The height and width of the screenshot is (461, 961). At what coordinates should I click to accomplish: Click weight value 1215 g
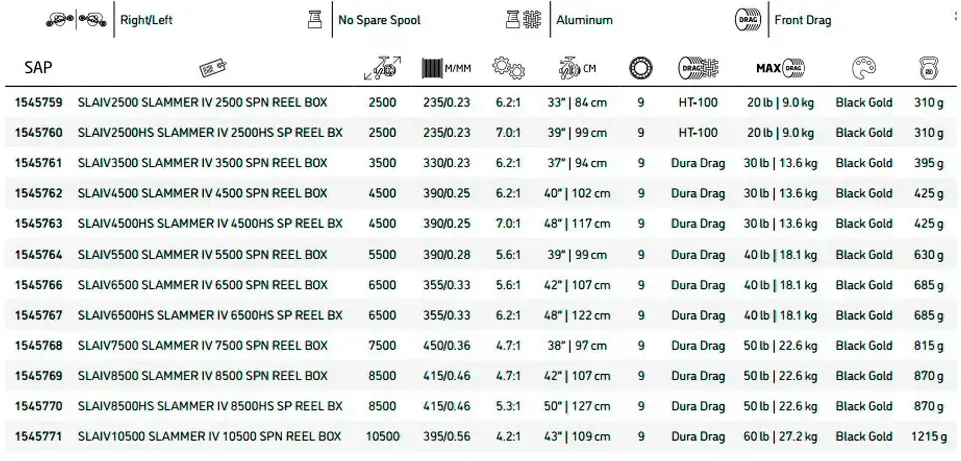[929, 436]
